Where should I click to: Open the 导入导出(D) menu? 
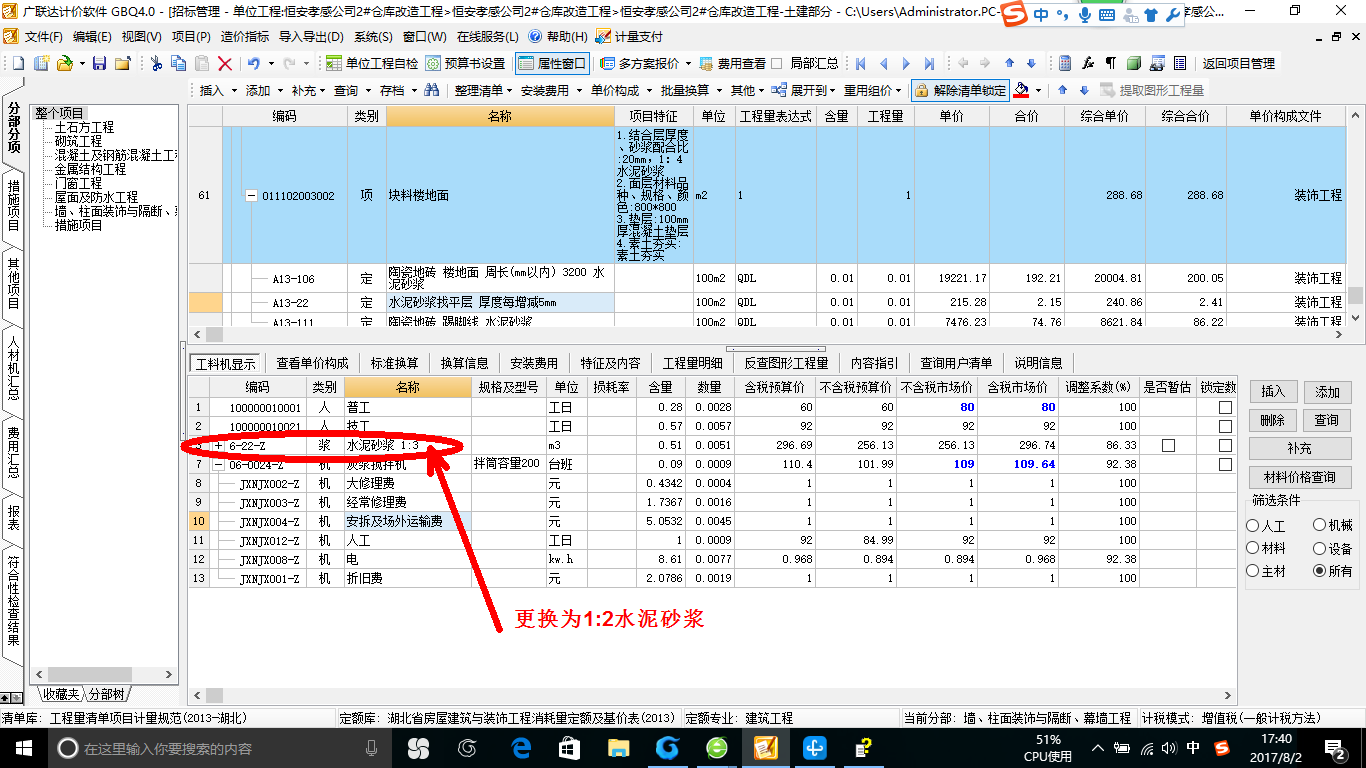[x=310, y=37]
